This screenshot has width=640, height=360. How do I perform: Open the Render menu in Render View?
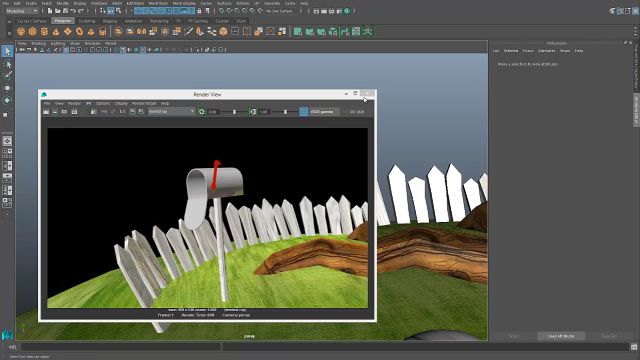coord(74,103)
